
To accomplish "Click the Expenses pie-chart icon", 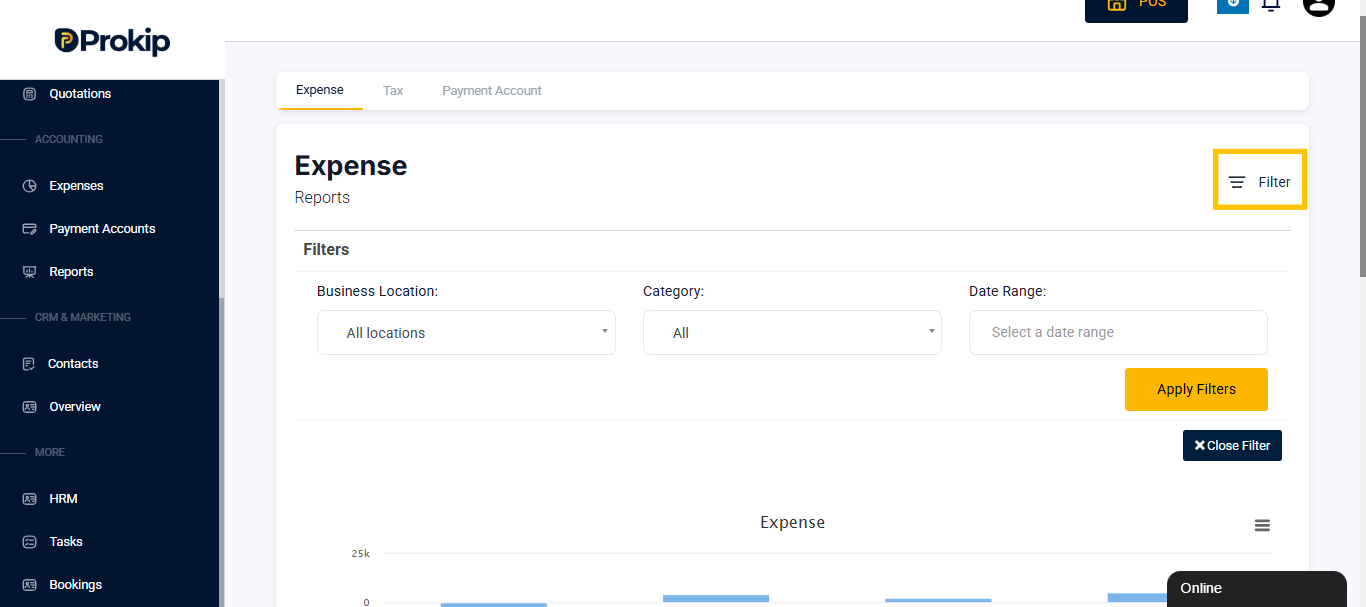I will 29,186.
